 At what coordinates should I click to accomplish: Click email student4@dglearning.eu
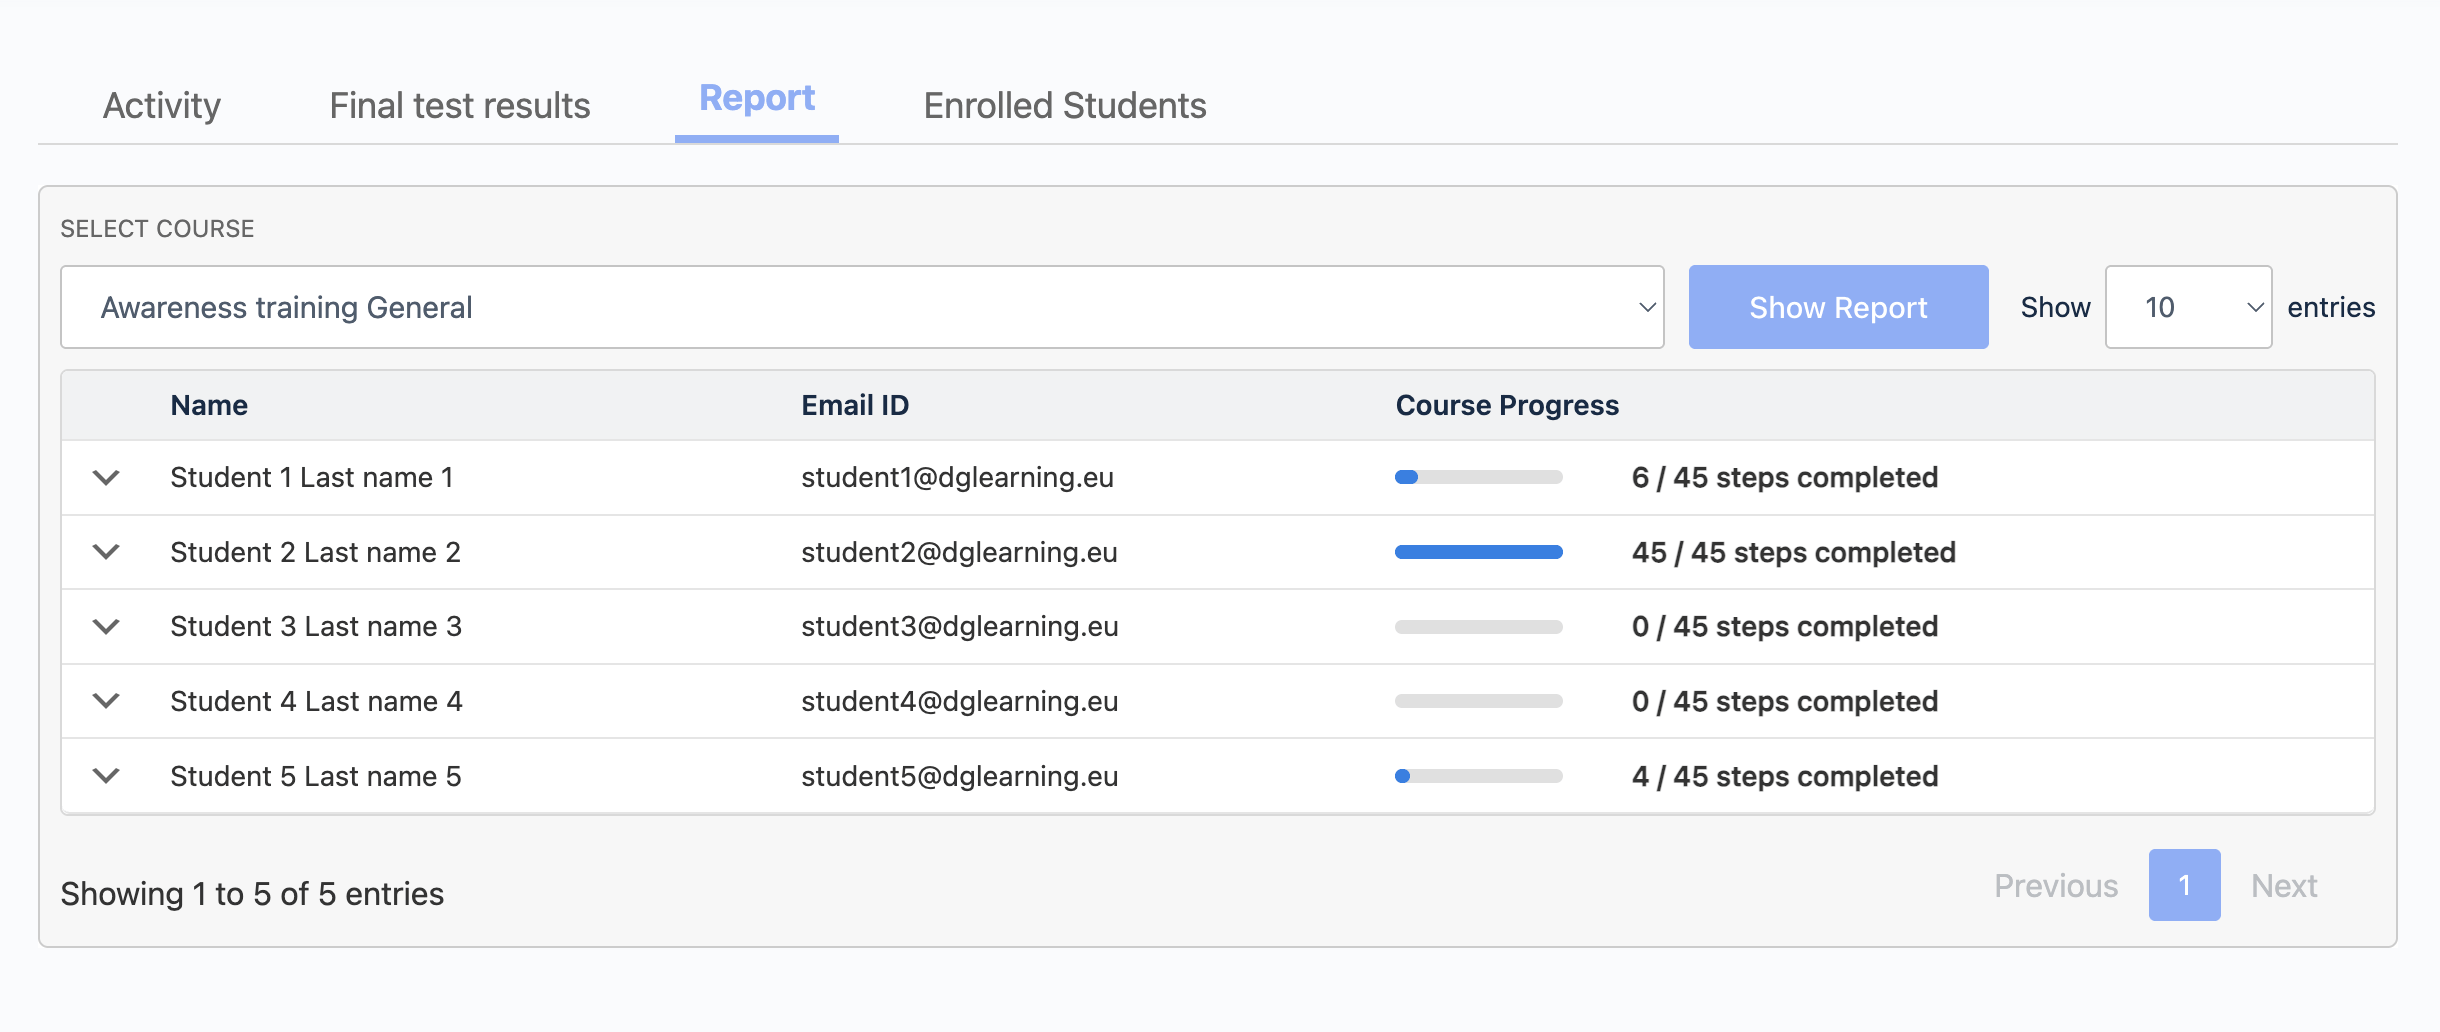[x=960, y=701]
